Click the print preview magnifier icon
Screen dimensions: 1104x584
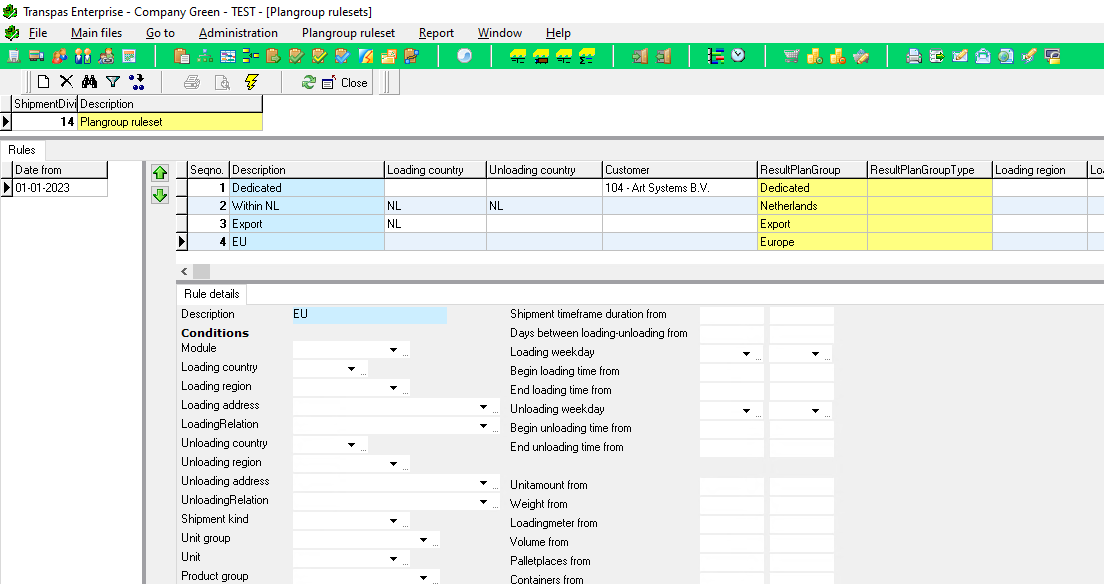222,82
